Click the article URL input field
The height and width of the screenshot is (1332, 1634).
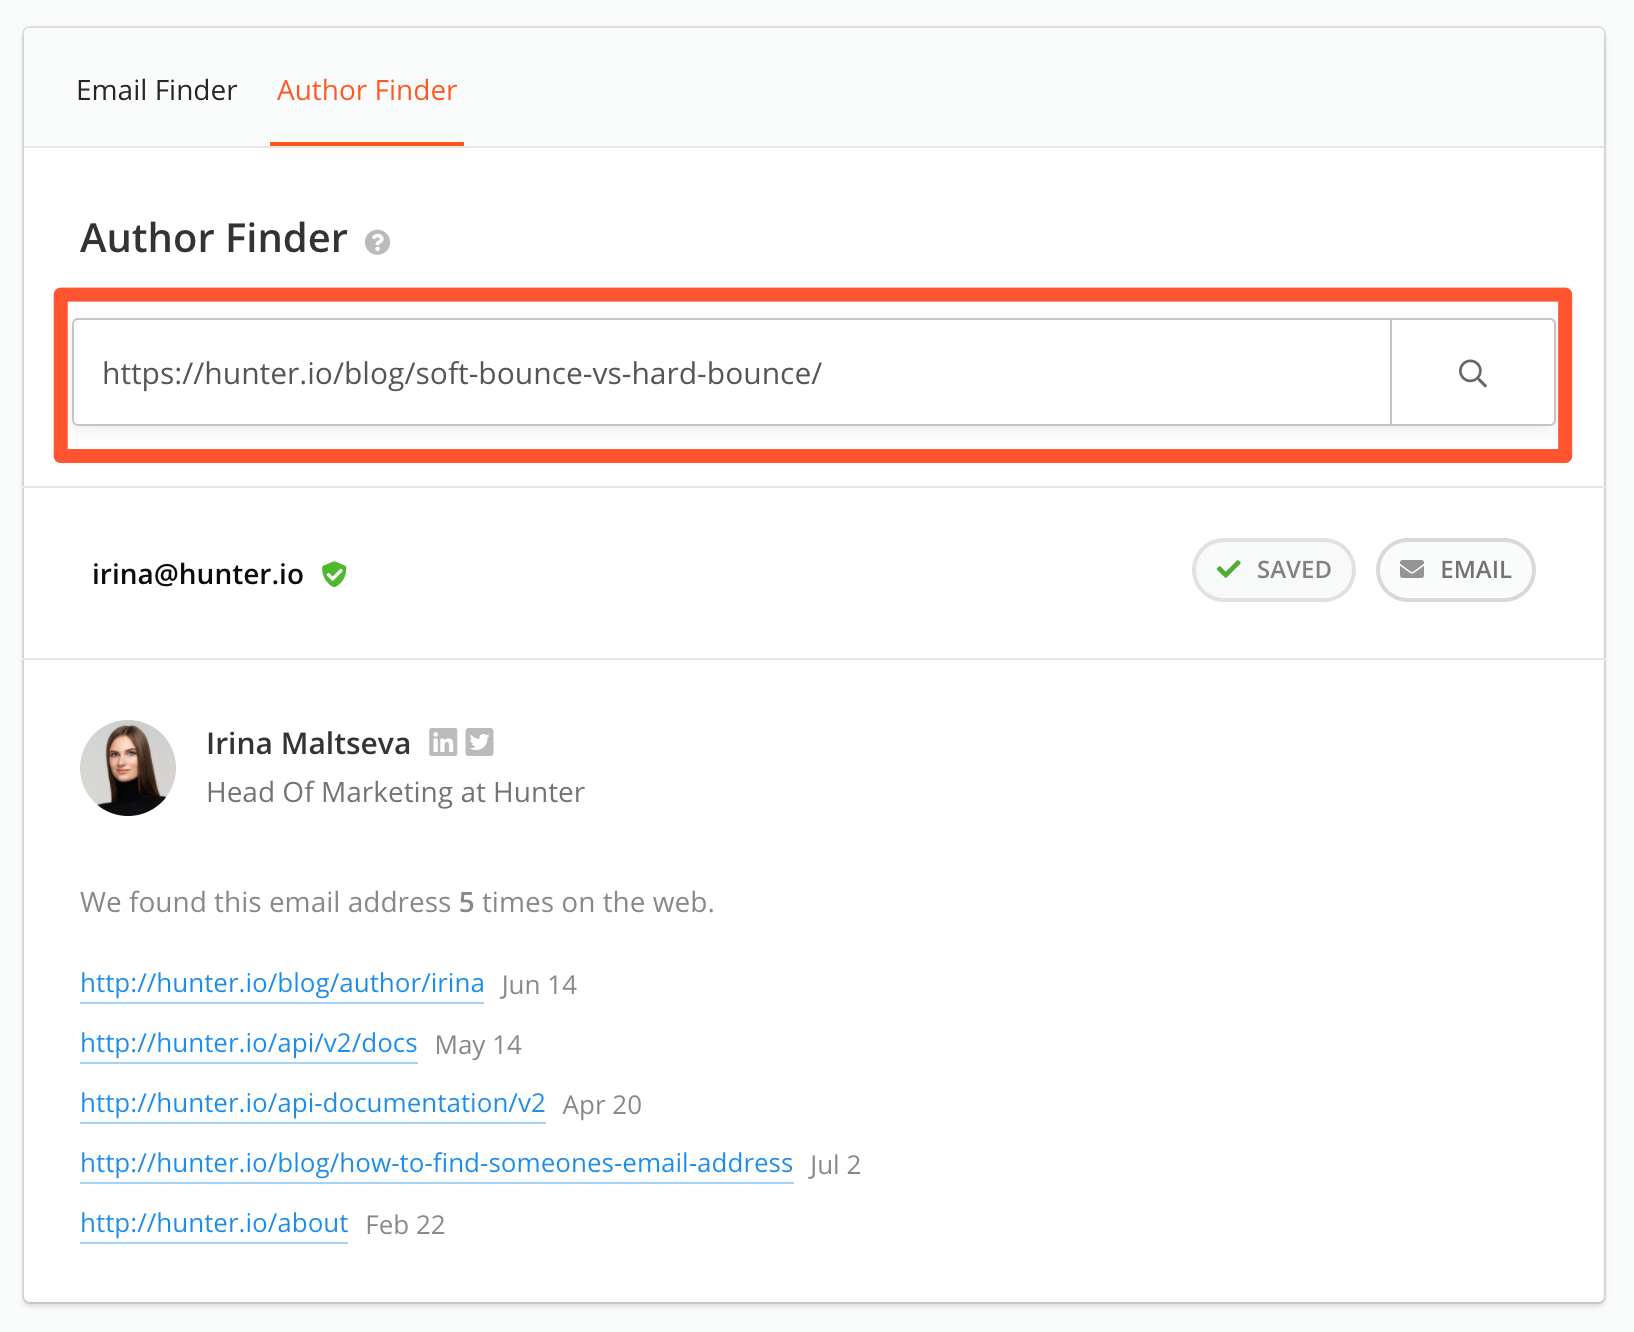point(730,373)
